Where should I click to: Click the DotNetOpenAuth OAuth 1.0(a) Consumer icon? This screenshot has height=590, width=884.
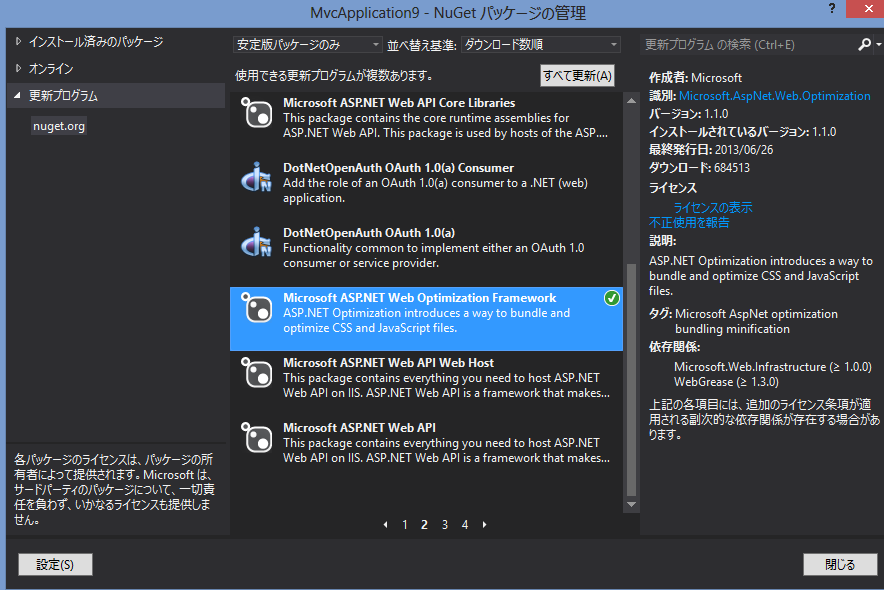point(257,178)
